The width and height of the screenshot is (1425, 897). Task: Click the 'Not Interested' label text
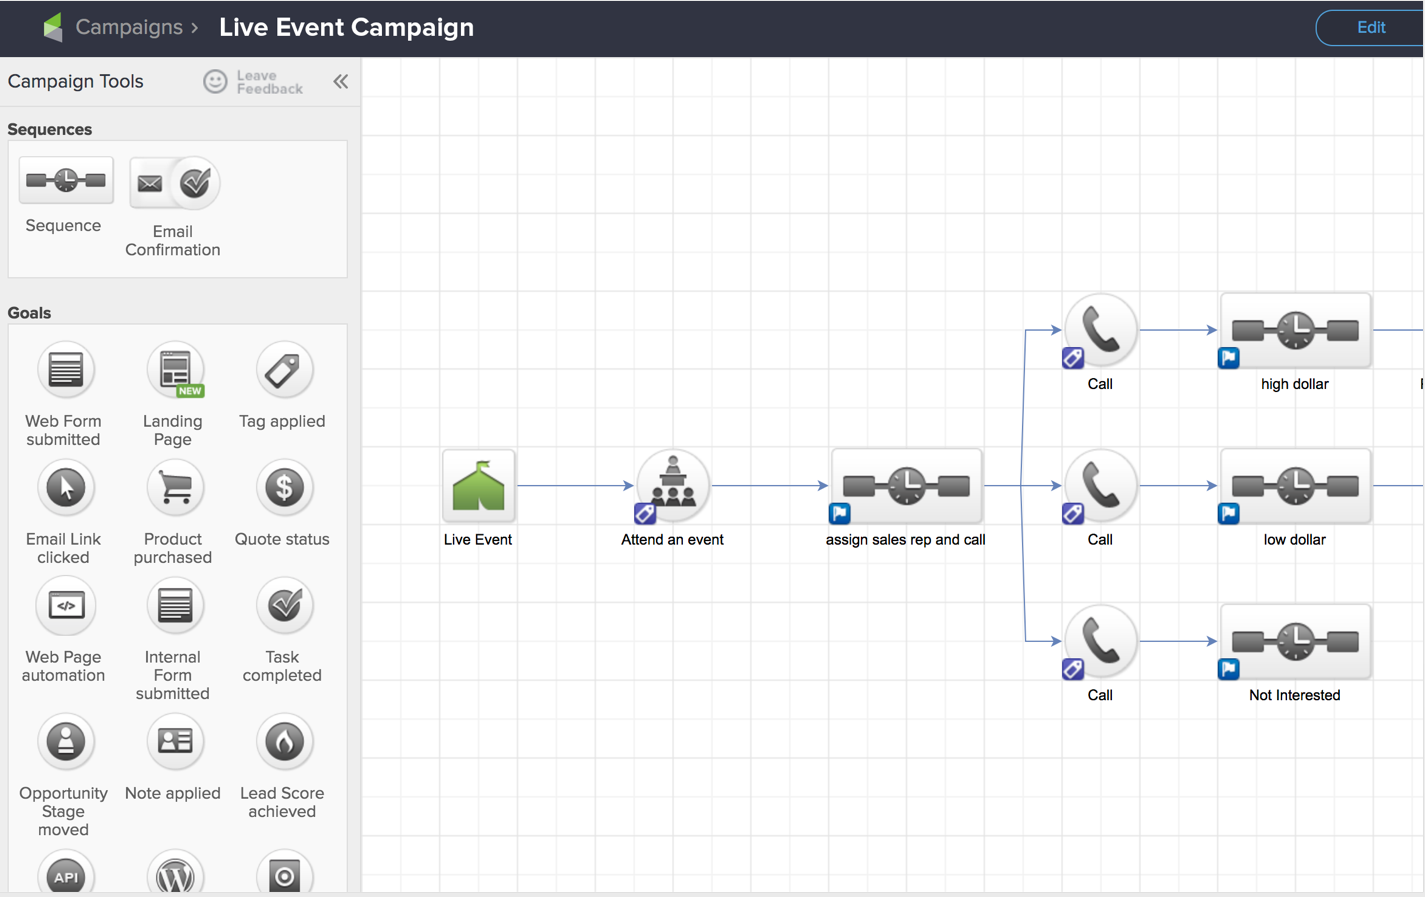click(x=1294, y=695)
